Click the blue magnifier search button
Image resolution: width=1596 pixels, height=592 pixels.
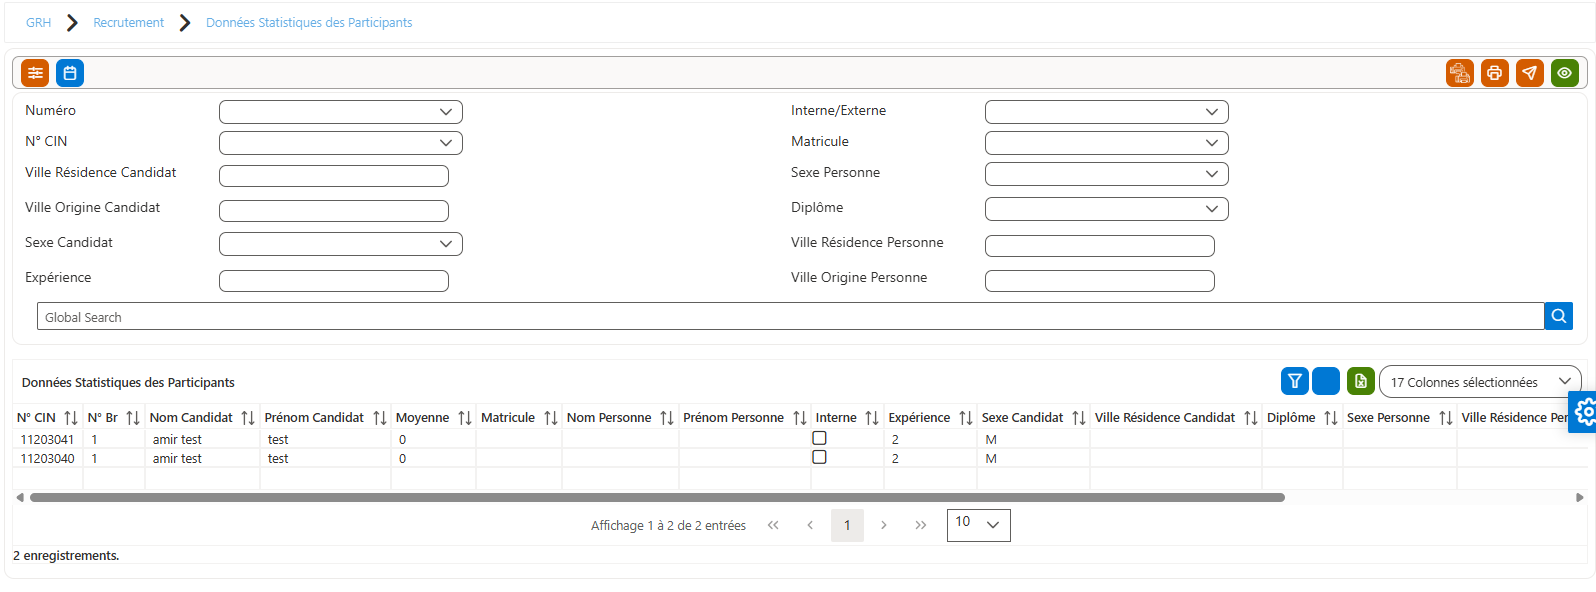pos(1558,316)
